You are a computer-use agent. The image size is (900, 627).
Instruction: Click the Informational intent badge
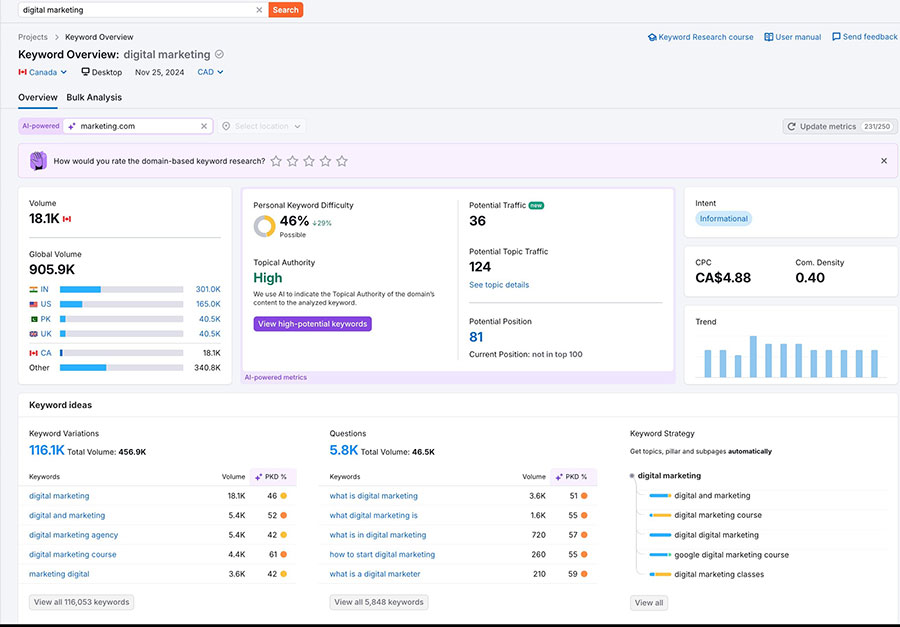(x=723, y=219)
